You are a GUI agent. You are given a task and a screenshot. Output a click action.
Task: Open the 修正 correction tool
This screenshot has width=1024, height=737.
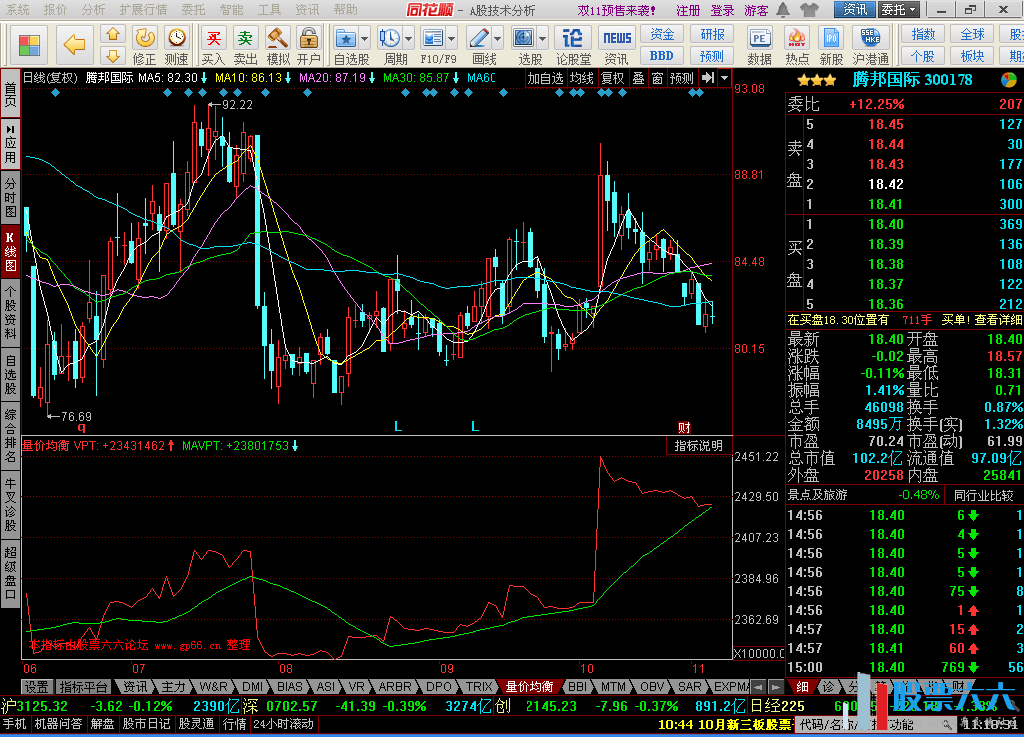[x=144, y=45]
